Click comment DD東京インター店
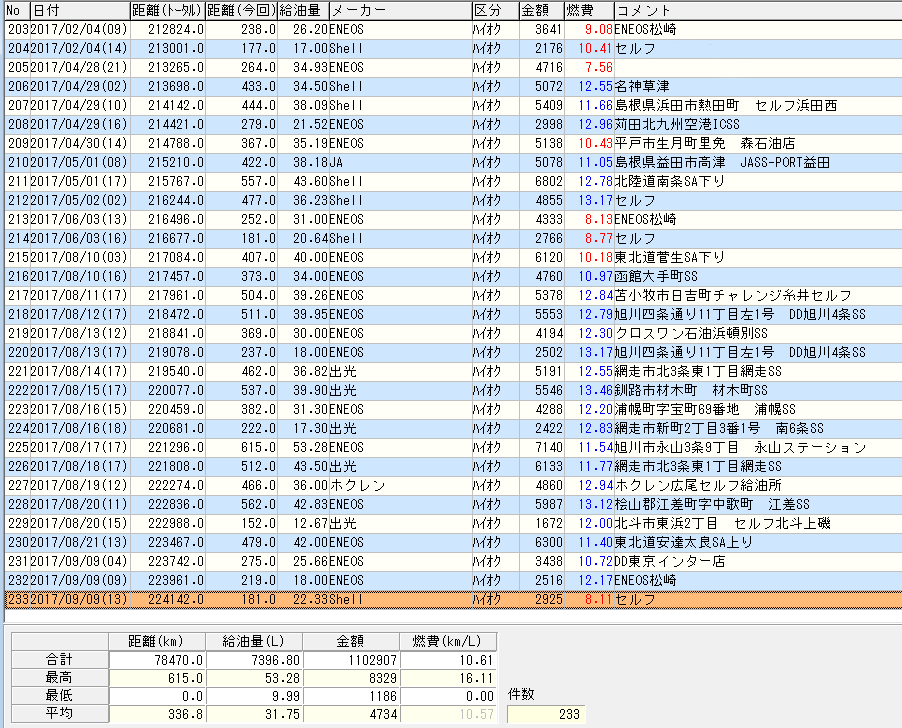This screenshot has height=728, width=902. [x=670, y=561]
